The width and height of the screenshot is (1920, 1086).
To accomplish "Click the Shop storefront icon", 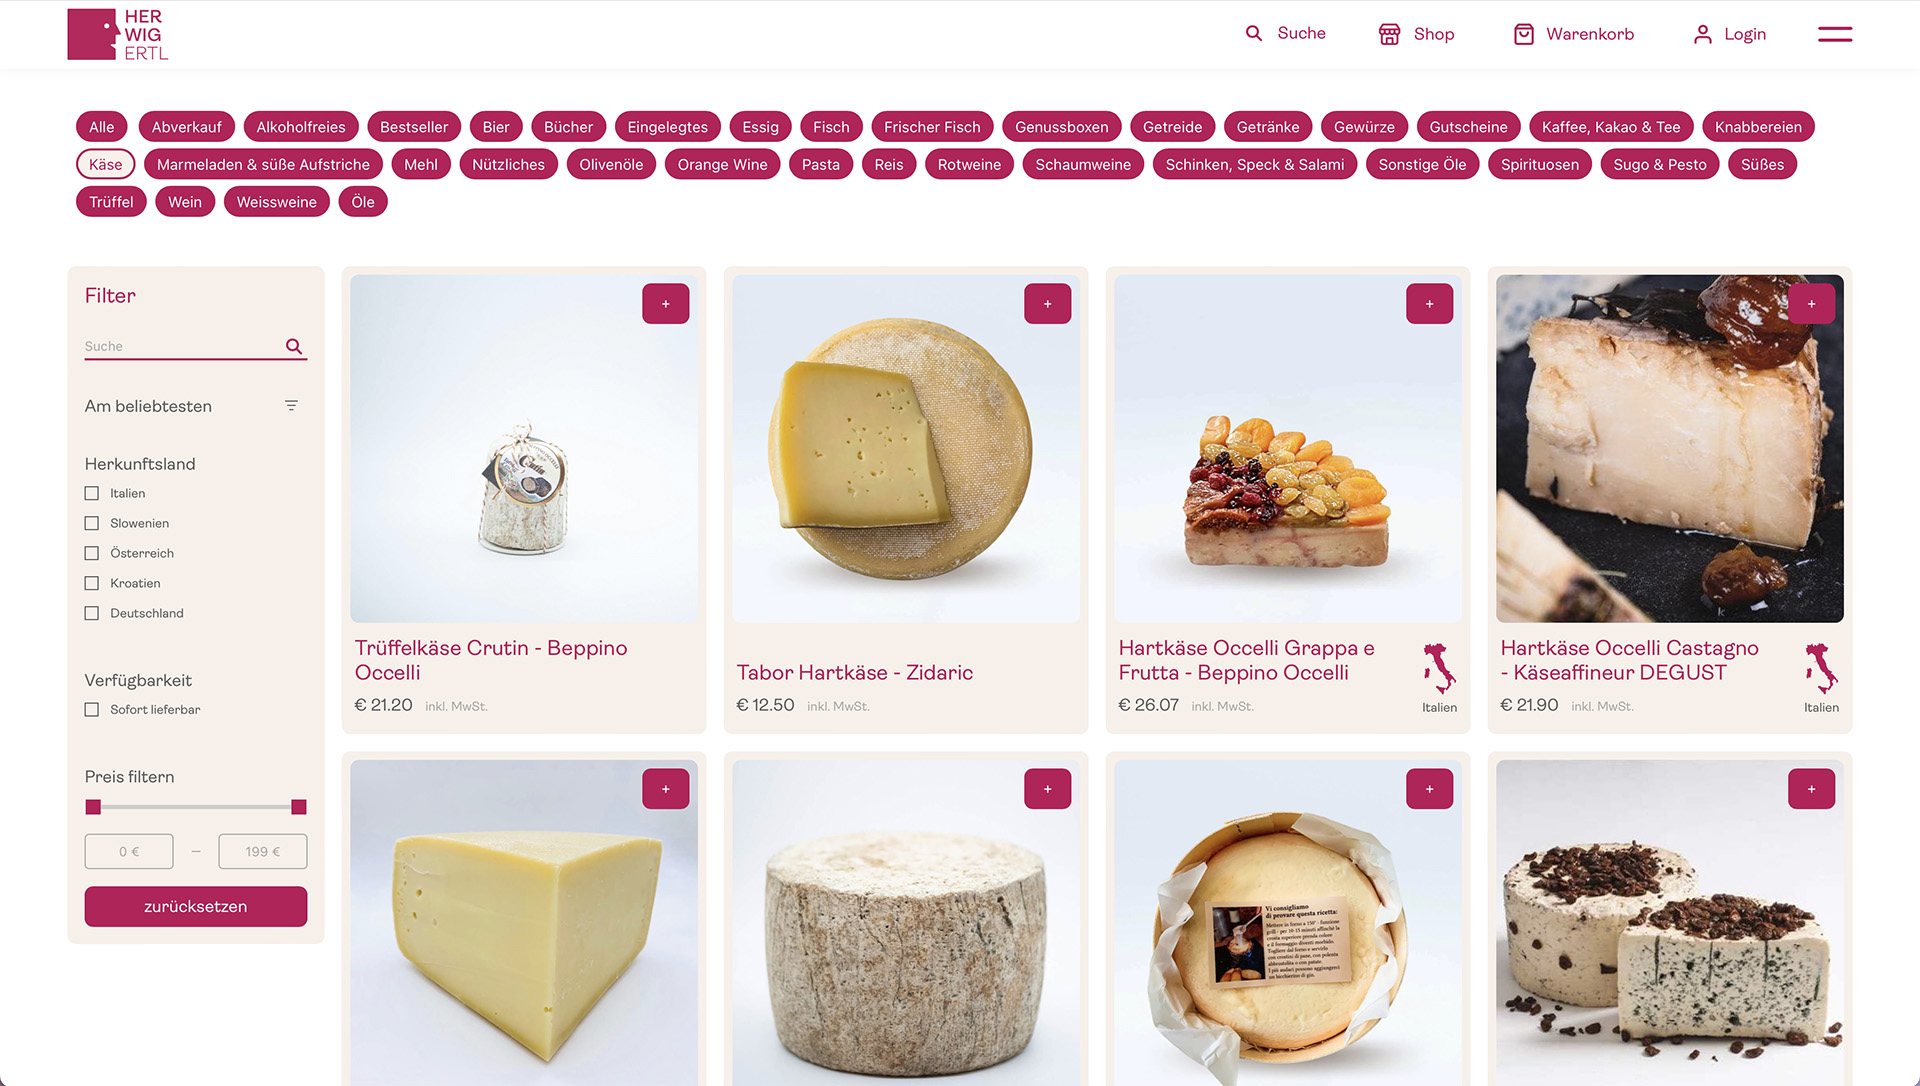I will [x=1389, y=34].
